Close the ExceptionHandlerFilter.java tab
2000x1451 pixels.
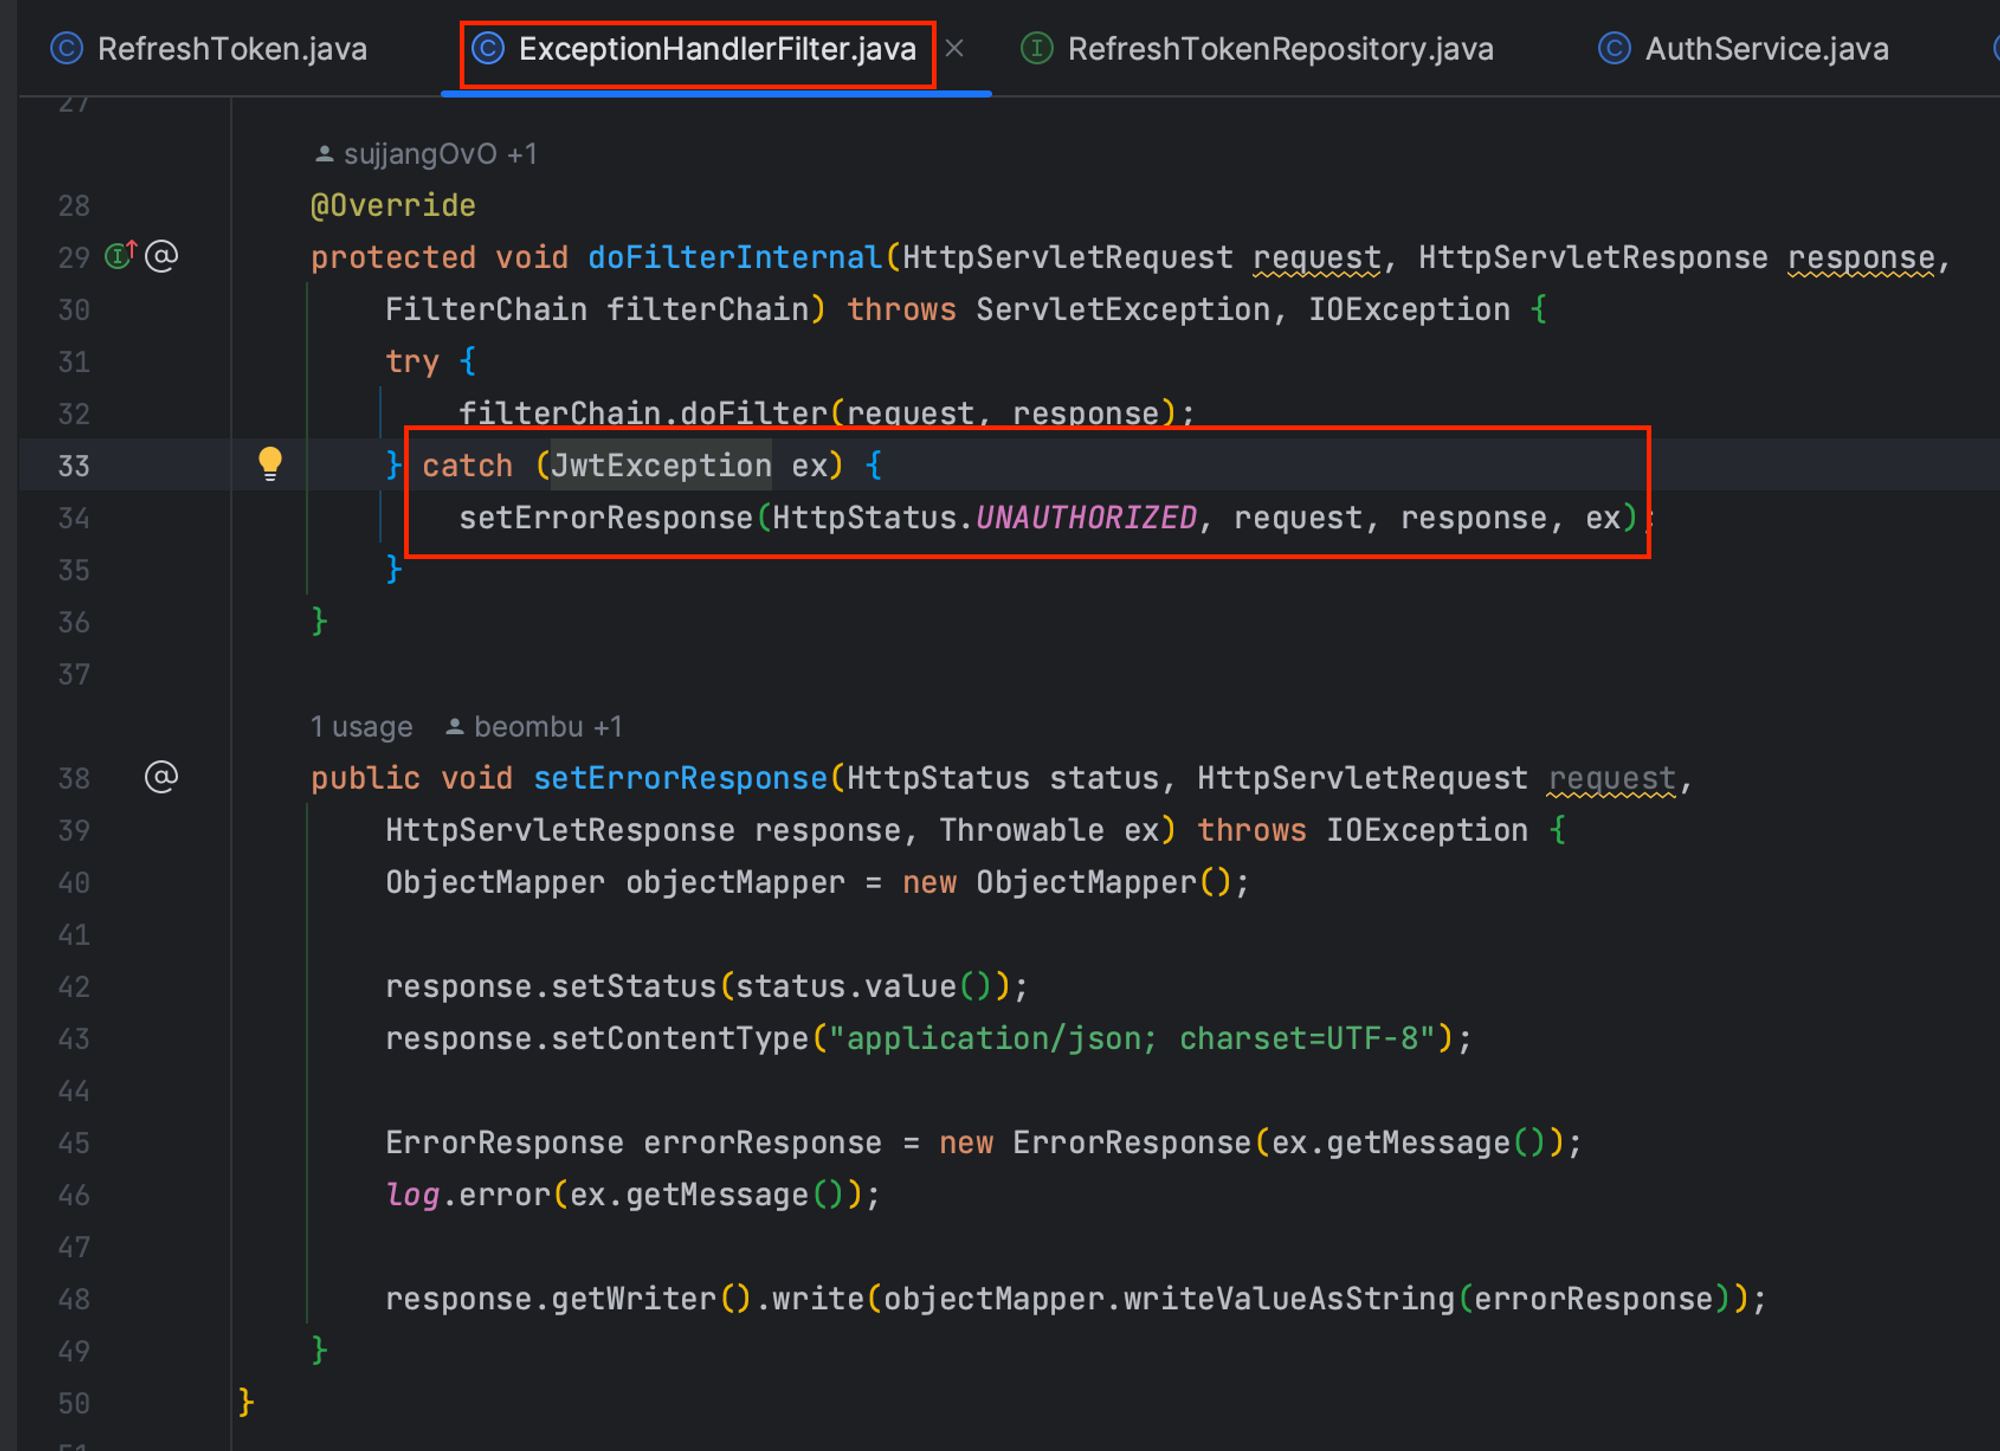click(955, 48)
